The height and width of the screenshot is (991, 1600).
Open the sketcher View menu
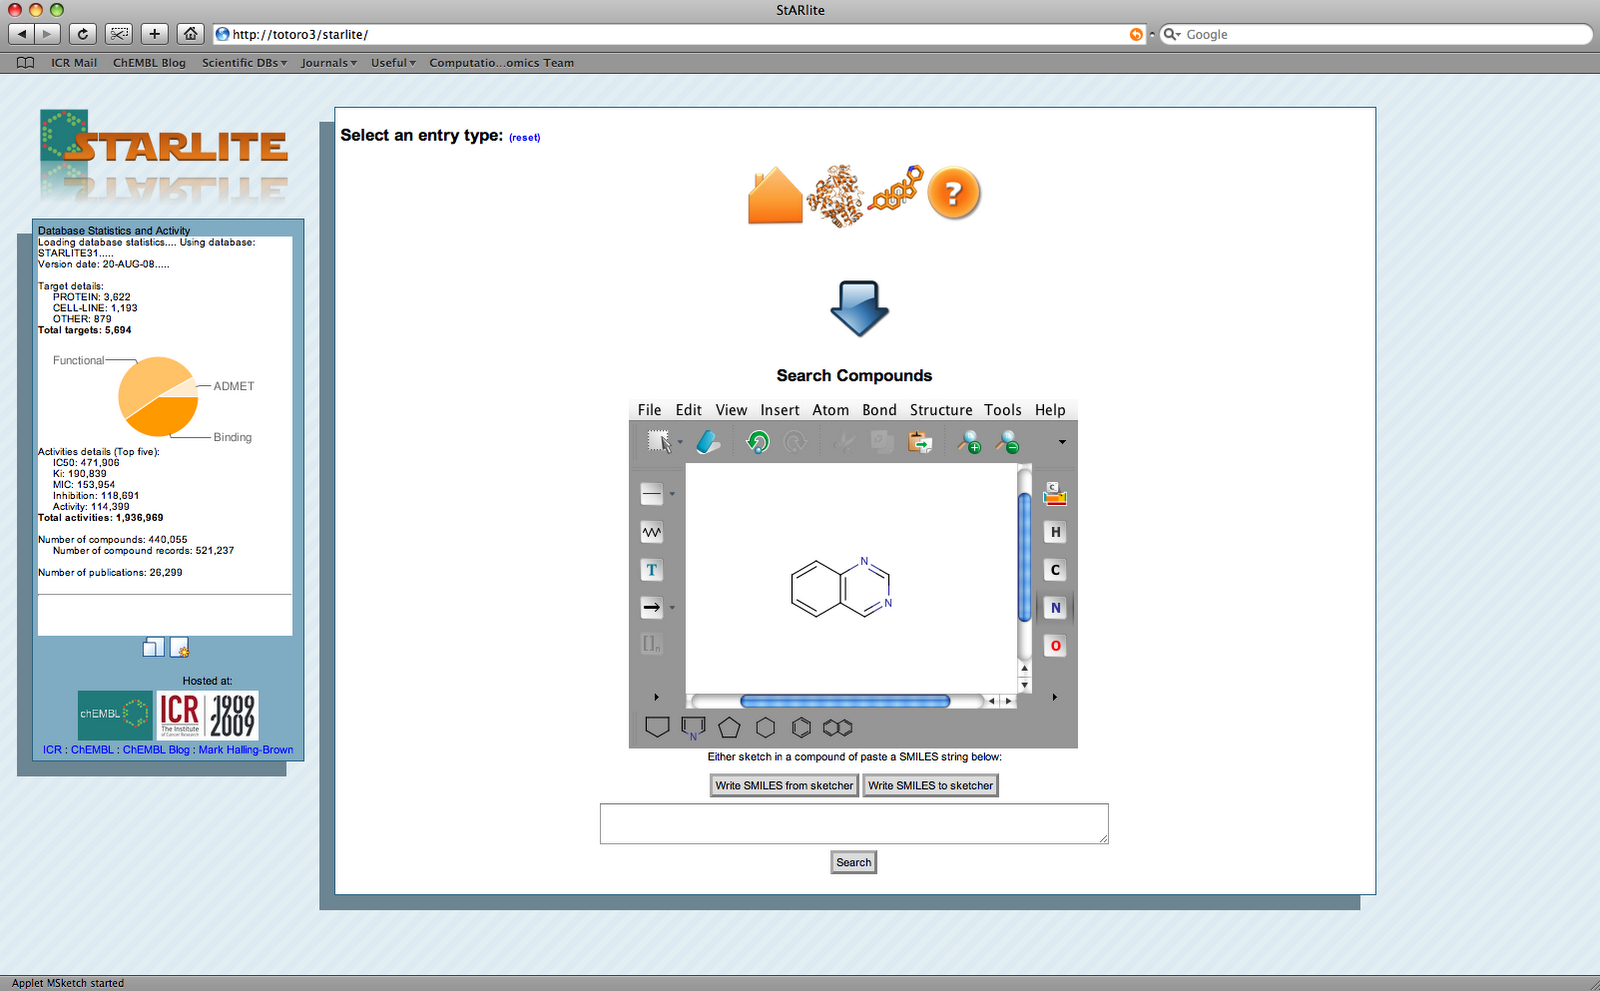point(731,410)
